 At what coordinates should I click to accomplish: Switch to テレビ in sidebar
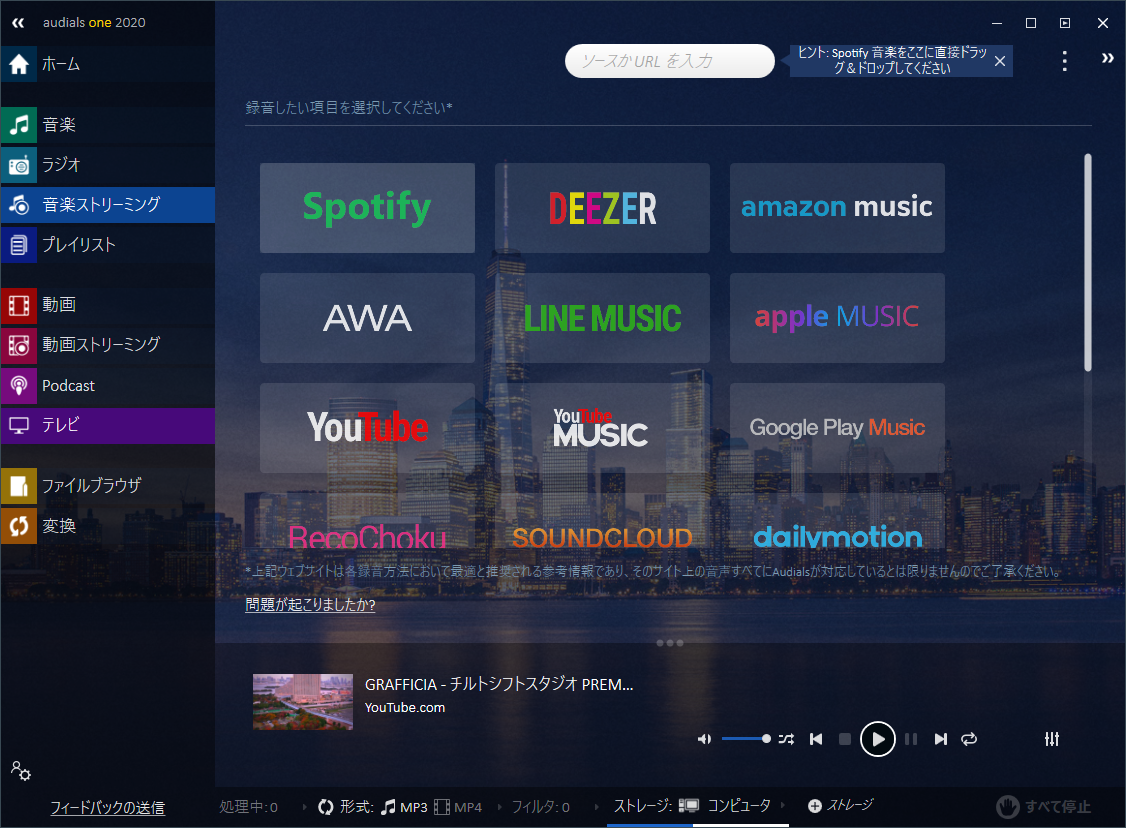click(108, 425)
